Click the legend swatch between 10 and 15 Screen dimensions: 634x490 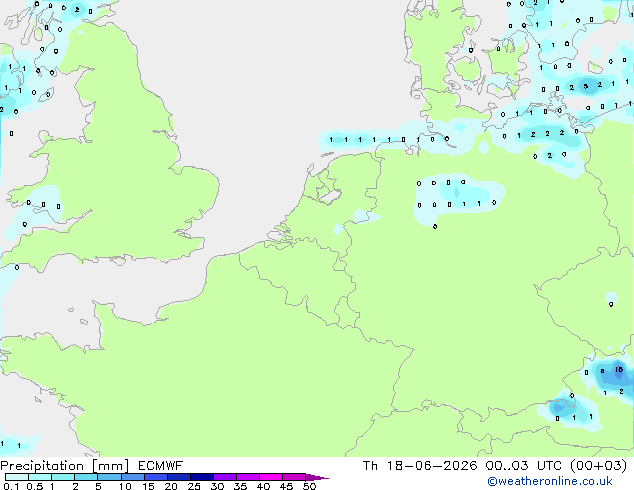(133, 477)
